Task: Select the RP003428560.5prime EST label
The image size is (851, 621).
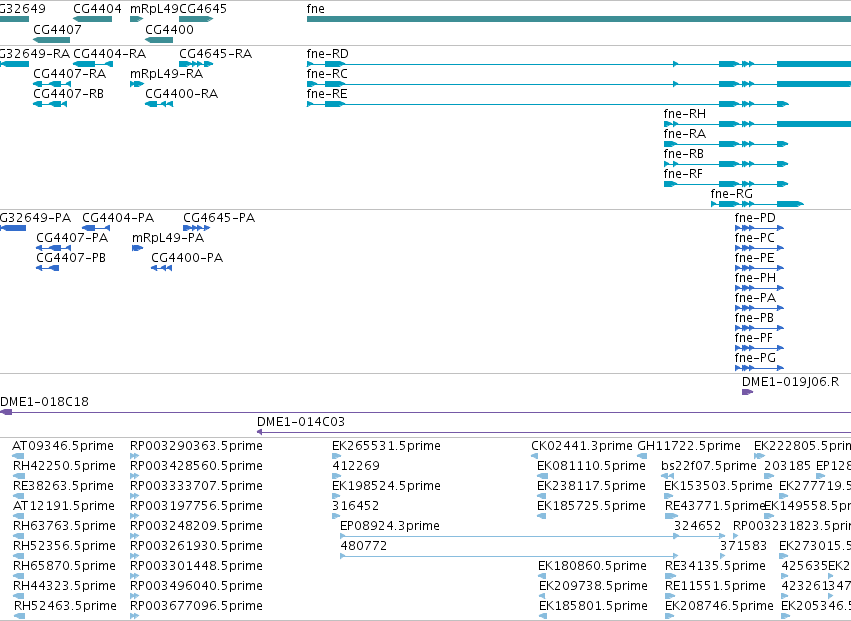Action: click(196, 466)
